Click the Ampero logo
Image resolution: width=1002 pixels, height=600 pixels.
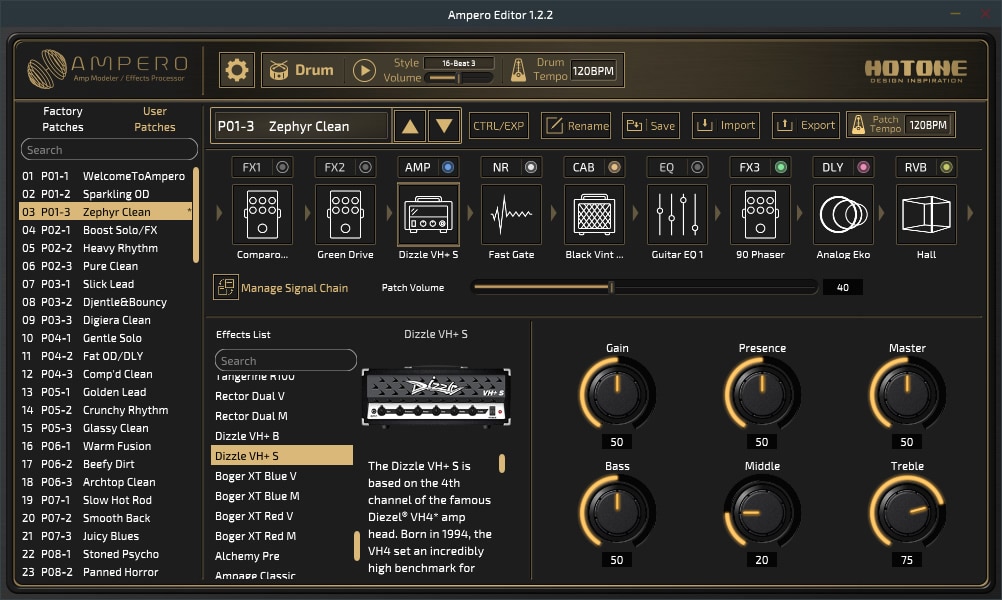point(107,68)
